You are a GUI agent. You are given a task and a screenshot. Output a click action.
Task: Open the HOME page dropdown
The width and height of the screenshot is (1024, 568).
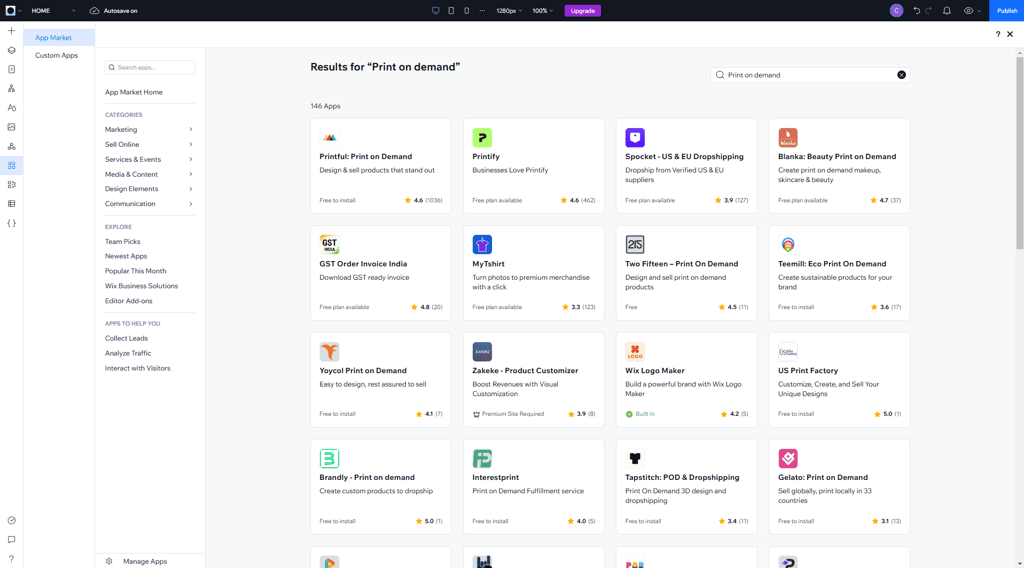[x=54, y=10]
